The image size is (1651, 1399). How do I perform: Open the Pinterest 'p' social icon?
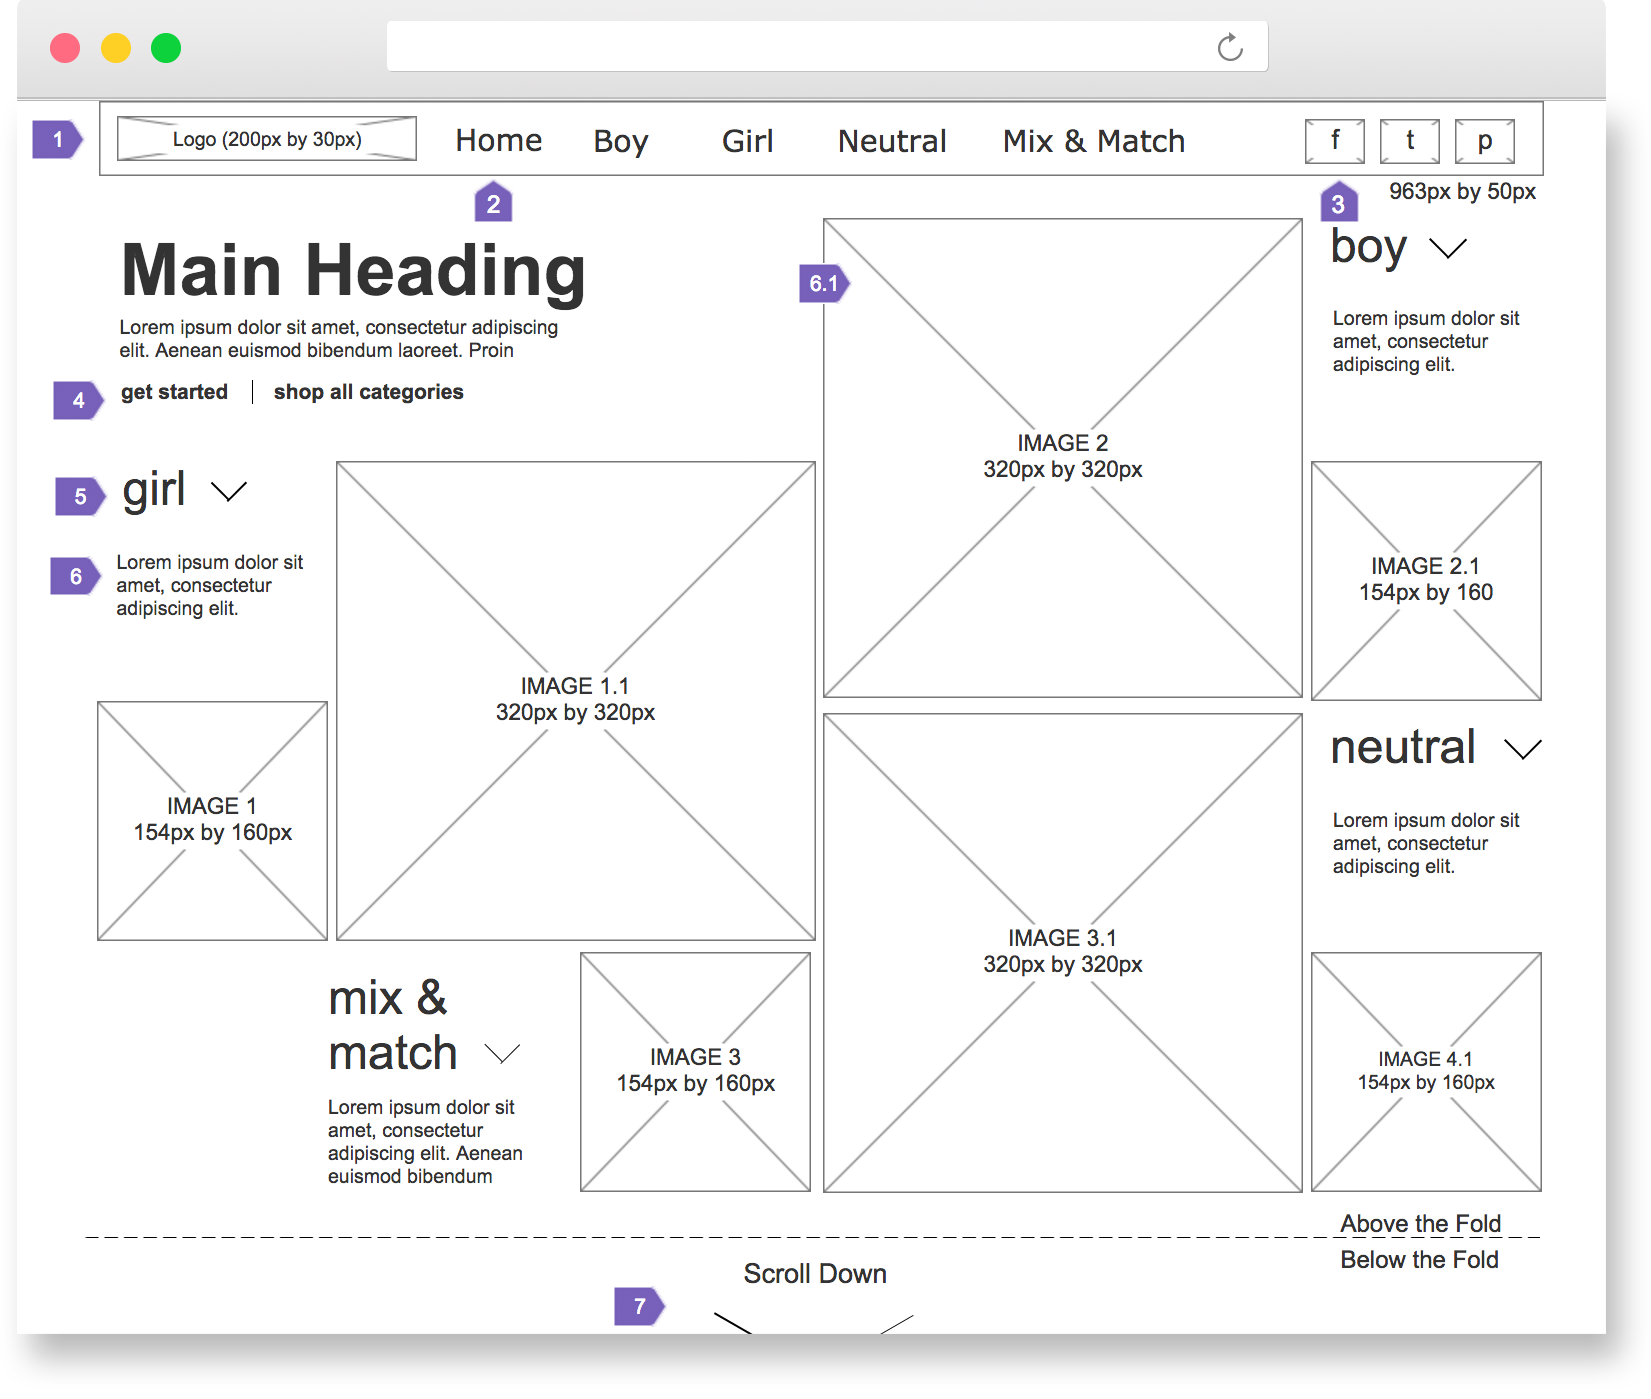click(1485, 141)
